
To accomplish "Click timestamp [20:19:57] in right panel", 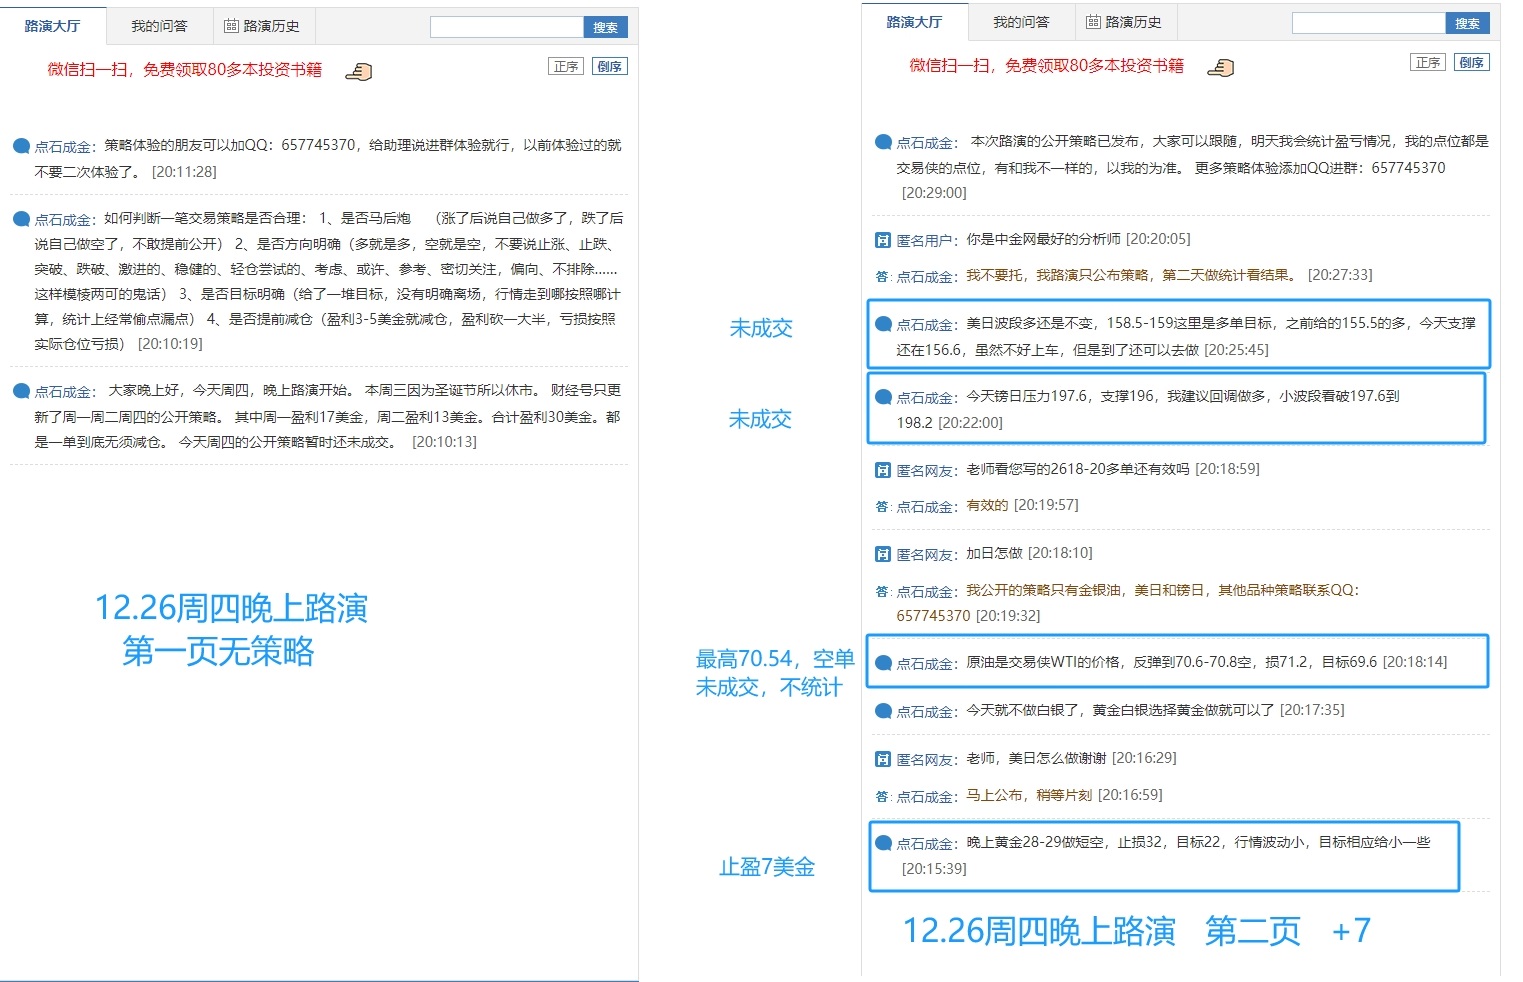I will [1046, 505].
